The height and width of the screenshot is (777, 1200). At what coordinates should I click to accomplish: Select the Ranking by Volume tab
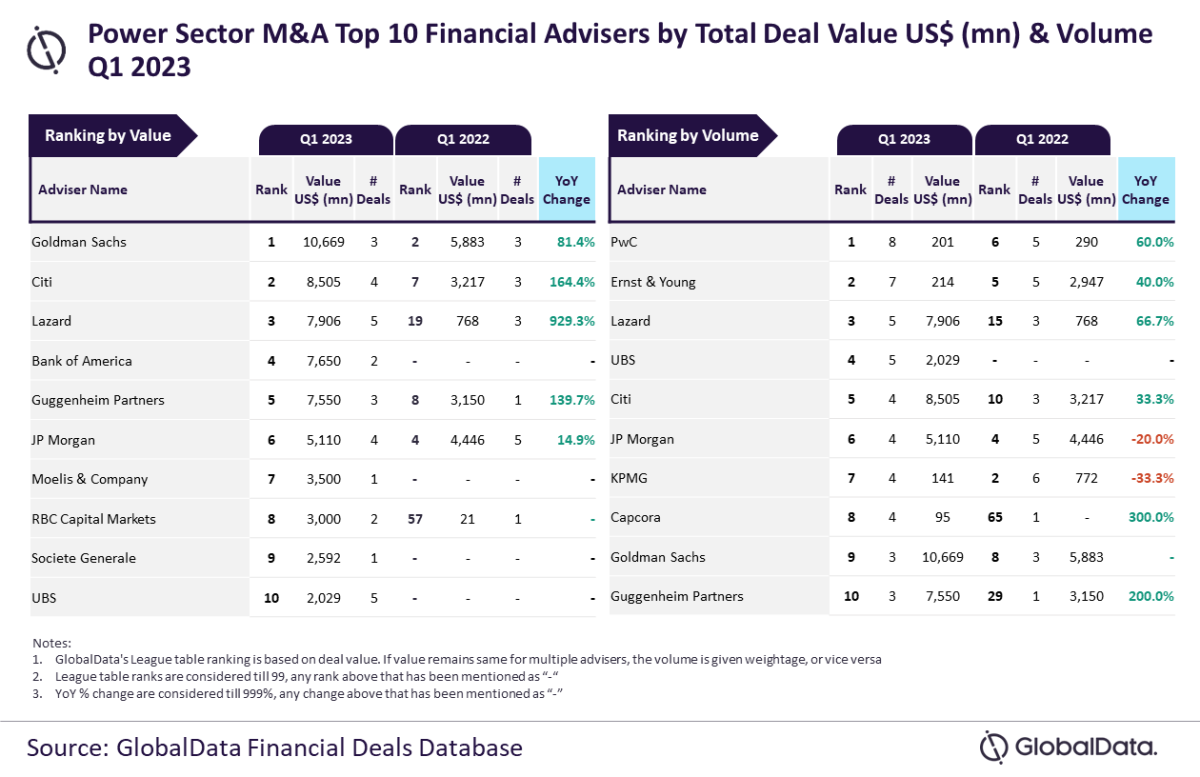(690, 136)
